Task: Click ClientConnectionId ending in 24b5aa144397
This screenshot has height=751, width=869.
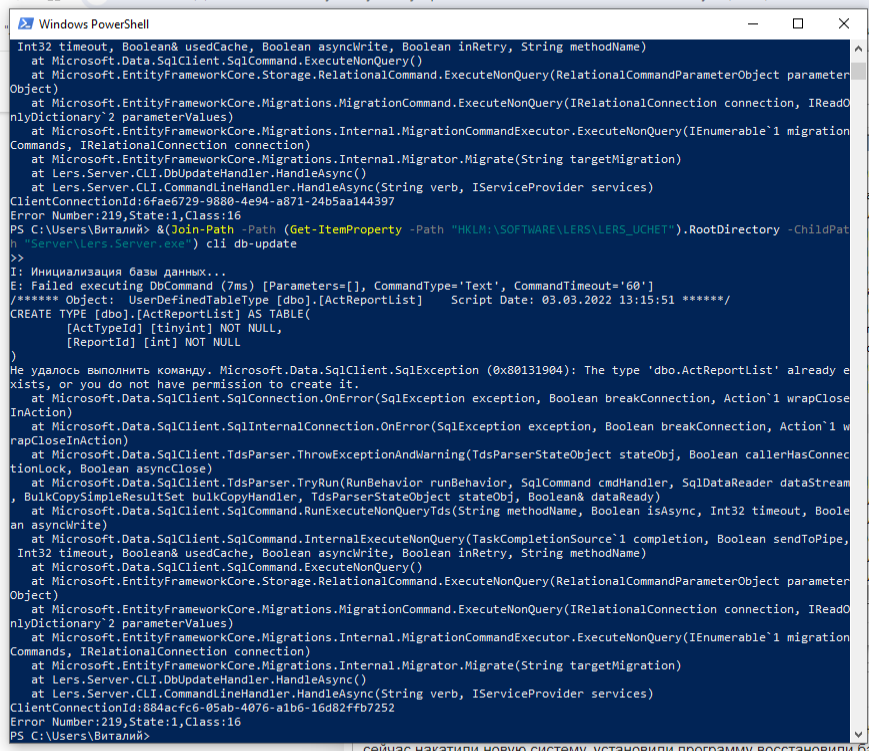Action: (202, 201)
